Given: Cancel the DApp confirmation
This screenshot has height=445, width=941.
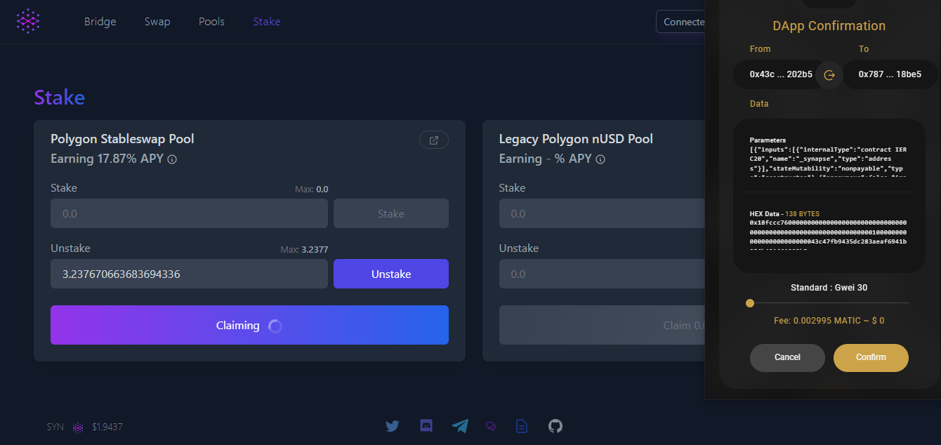Looking at the screenshot, I should click(x=787, y=357).
